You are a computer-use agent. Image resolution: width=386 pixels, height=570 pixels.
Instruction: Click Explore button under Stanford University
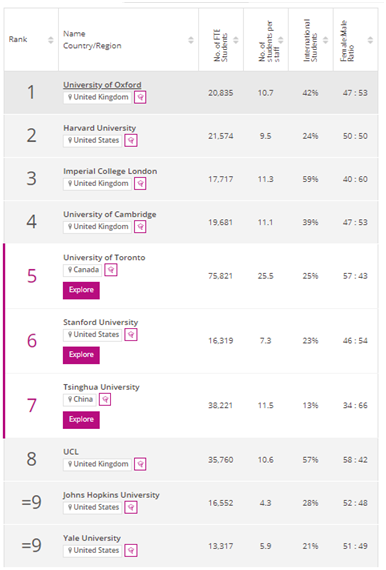click(x=81, y=355)
